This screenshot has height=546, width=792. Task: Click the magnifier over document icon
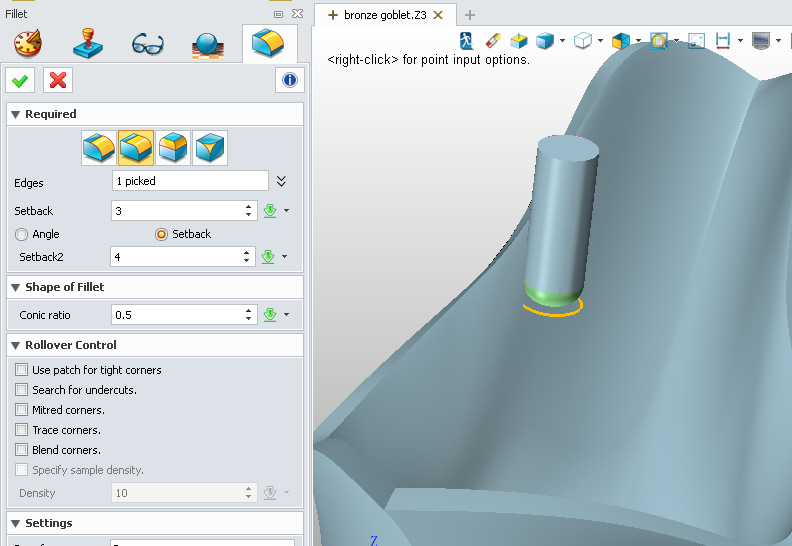point(659,40)
